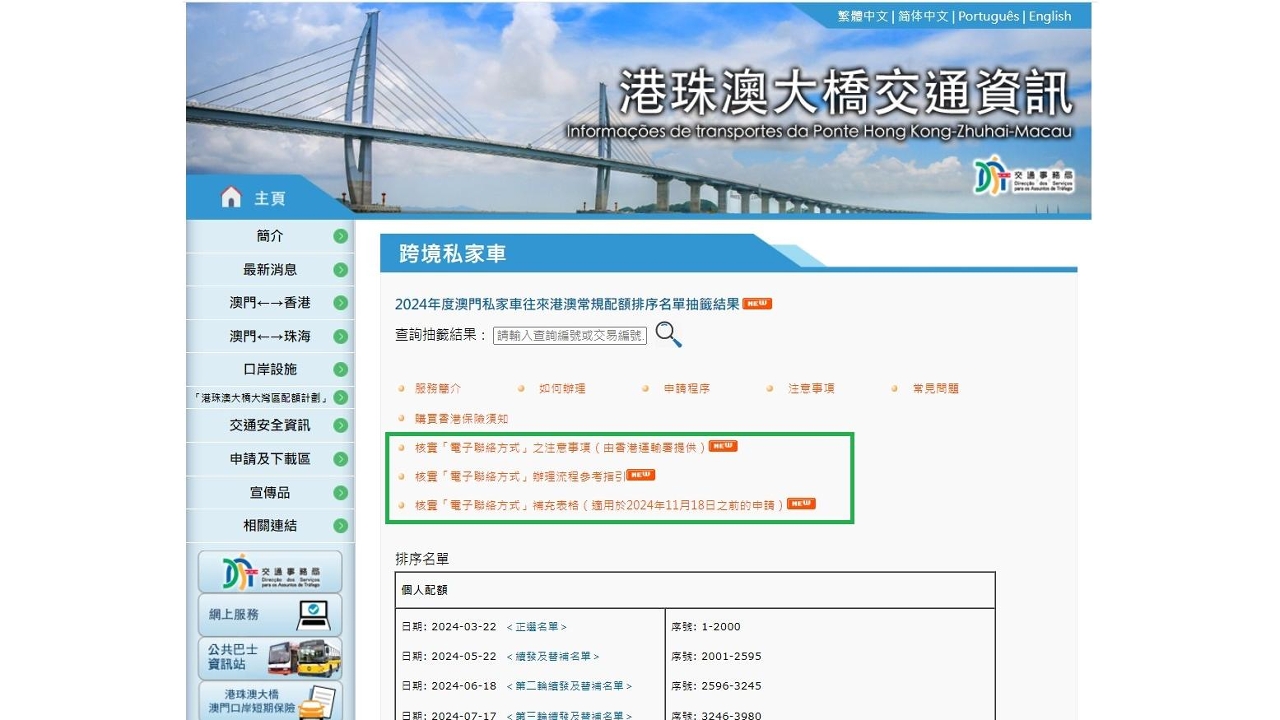Open the 購買香港保險須知 link
The image size is (1280, 720).
pos(461,419)
